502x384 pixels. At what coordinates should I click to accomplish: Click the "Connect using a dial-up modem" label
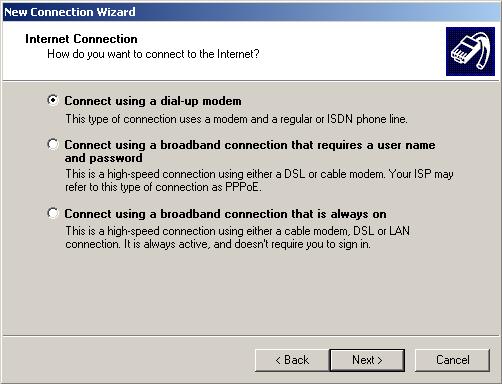coord(153,101)
